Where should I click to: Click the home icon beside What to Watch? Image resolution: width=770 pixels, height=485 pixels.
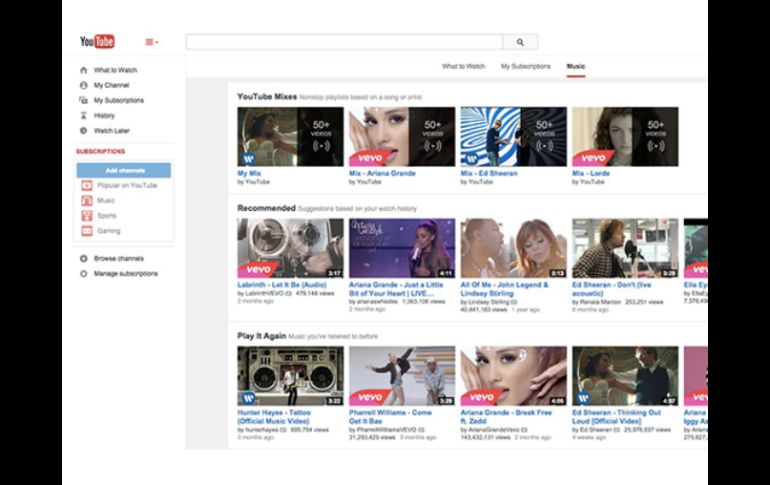(x=83, y=70)
